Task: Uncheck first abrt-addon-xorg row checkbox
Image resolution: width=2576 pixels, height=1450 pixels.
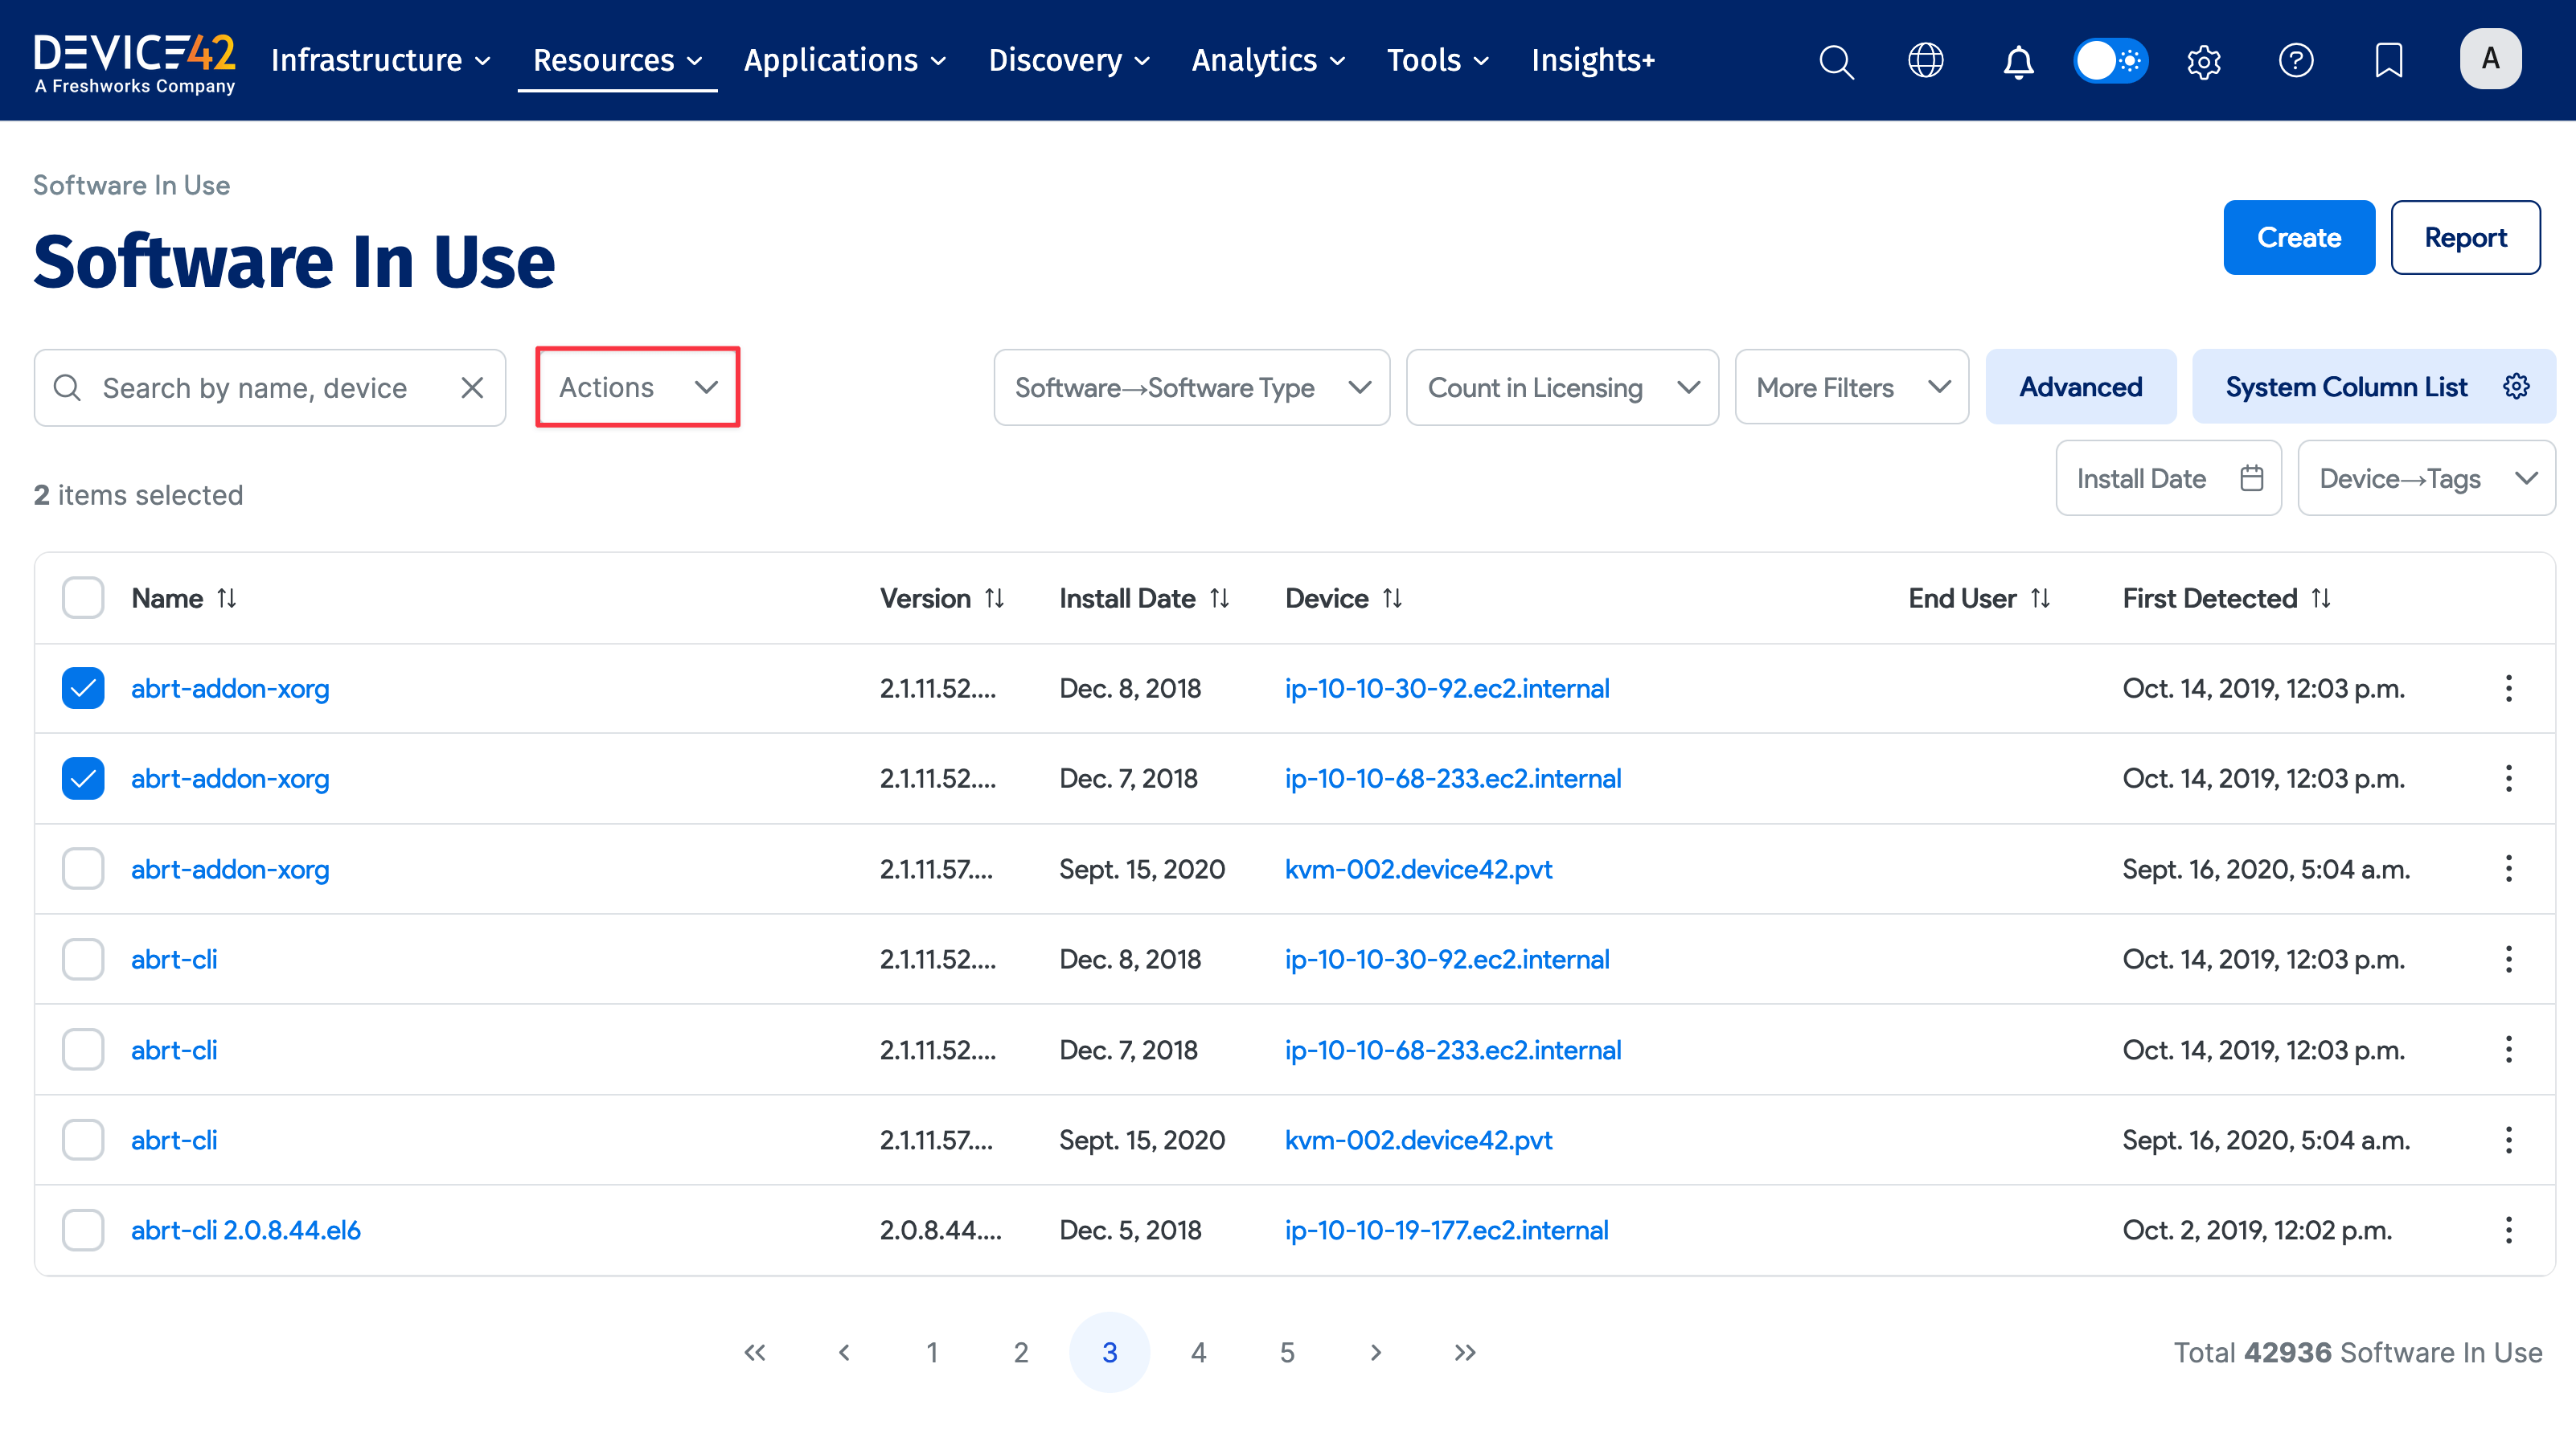Action: click(x=83, y=688)
